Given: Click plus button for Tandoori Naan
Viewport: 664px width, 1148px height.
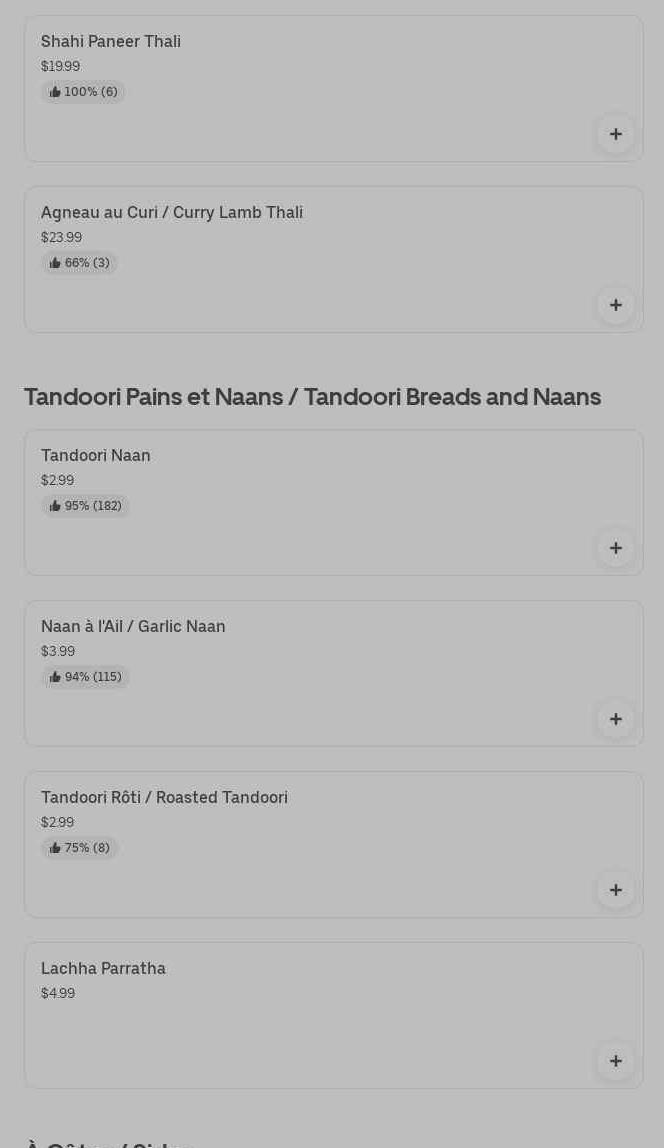Looking at the screenshot, I should (x=616, y=548).
